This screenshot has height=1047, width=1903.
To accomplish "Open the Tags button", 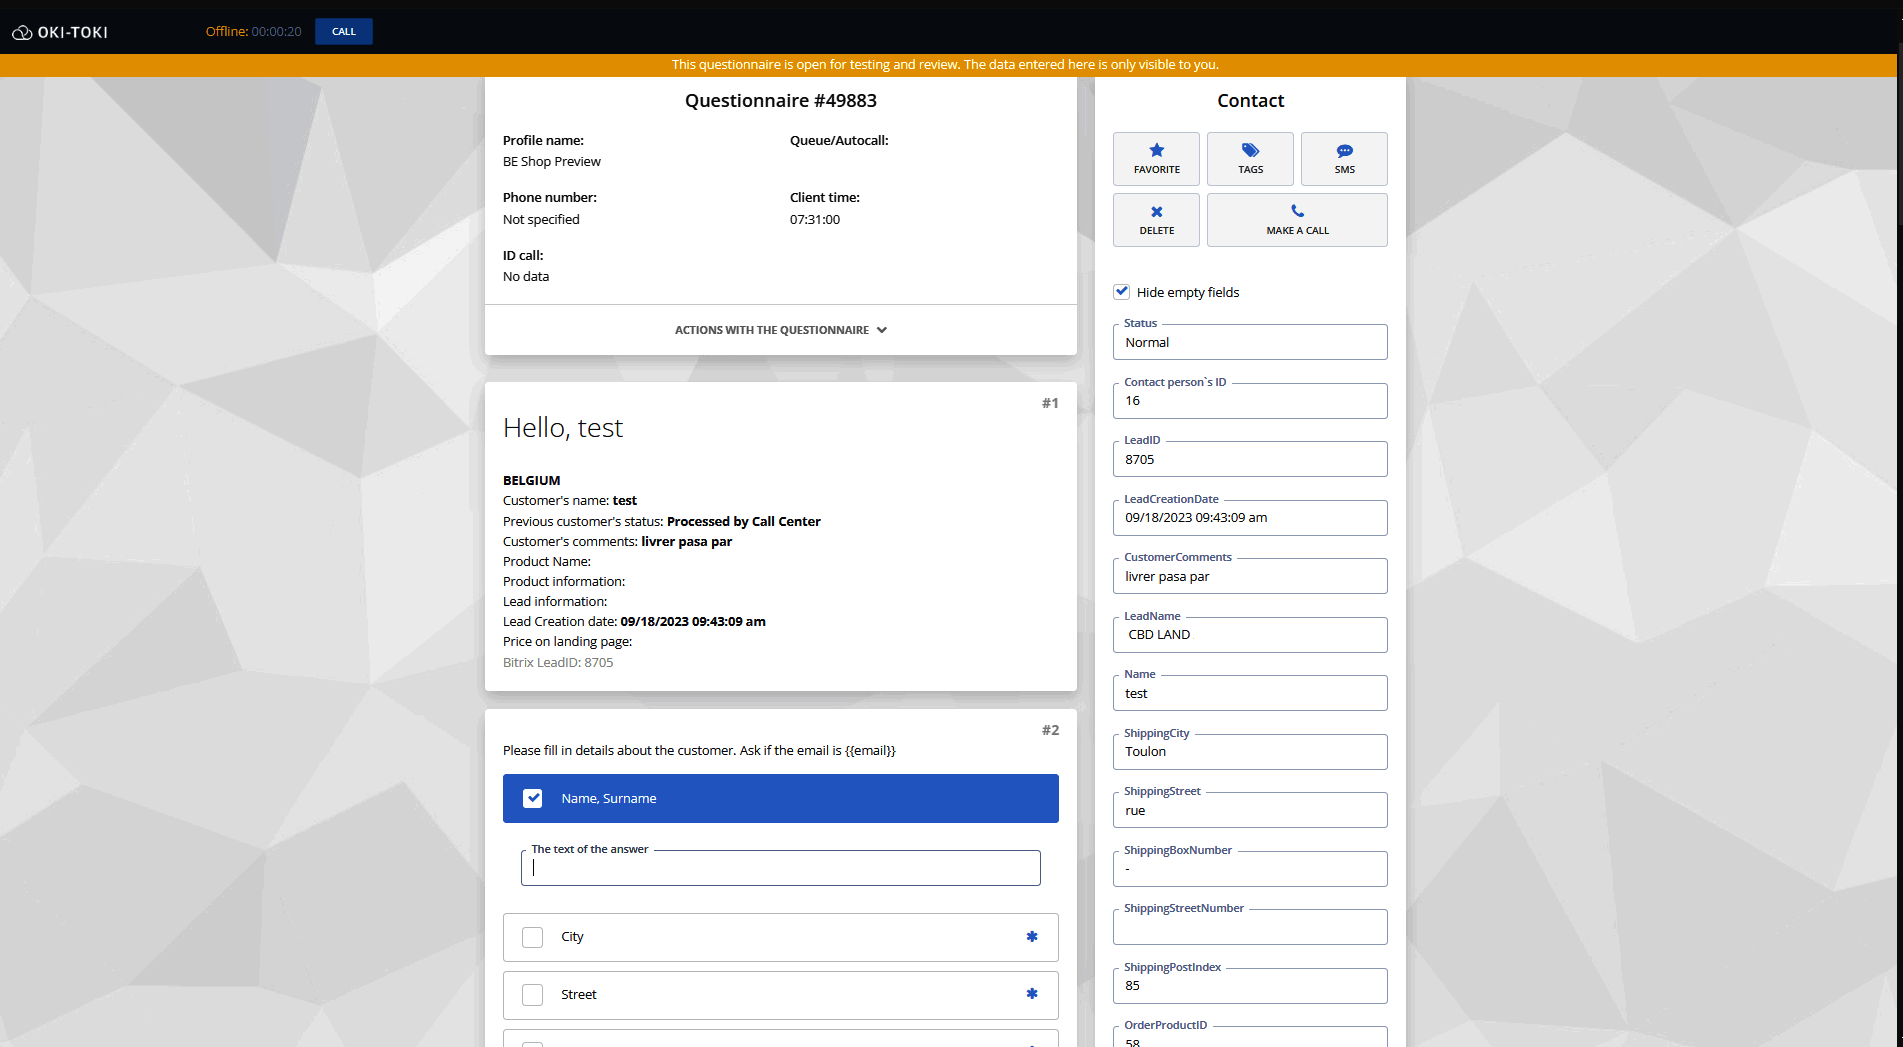I will (x=1250, y=159).
